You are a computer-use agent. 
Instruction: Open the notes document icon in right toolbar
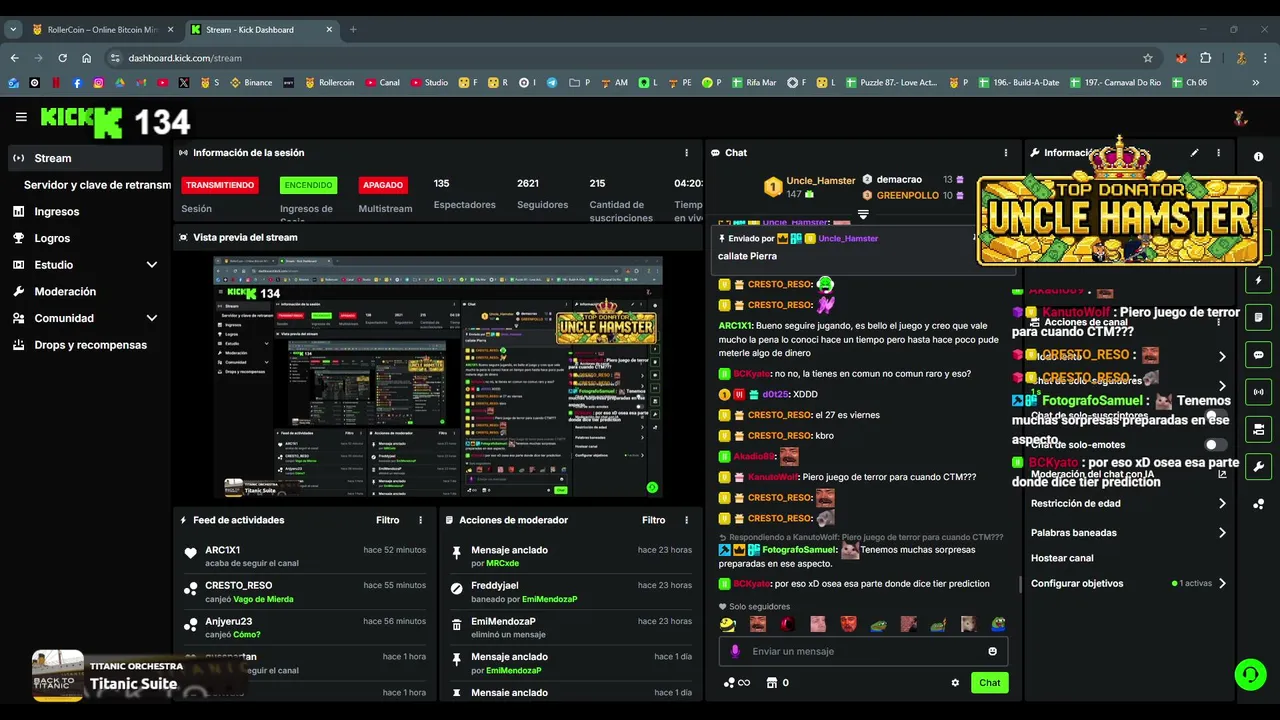[x=1258, y=317]
